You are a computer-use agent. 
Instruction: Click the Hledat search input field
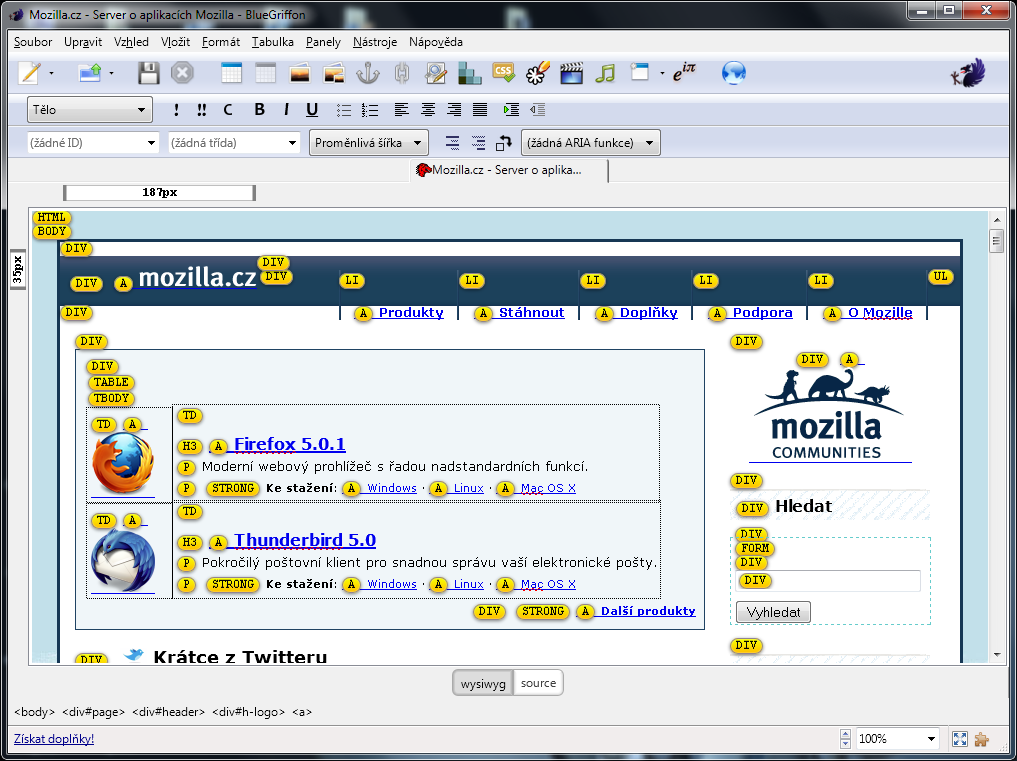click(828, 581)
